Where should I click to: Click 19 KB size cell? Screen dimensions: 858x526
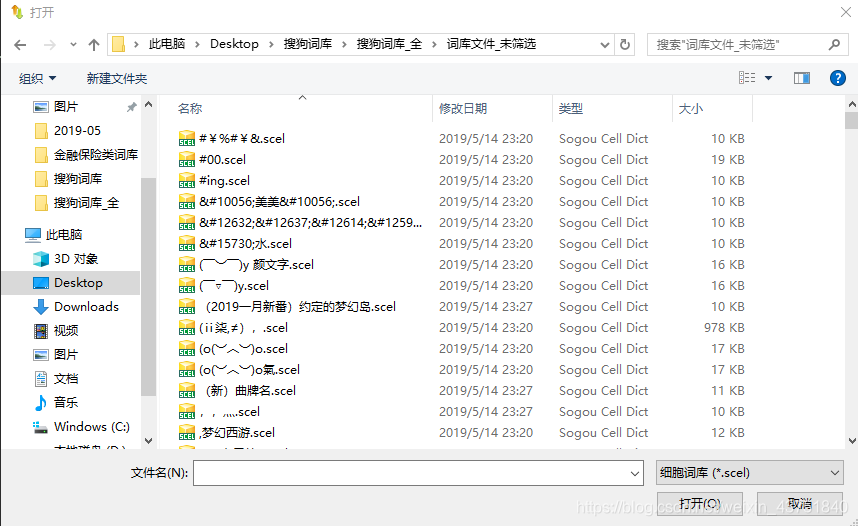coord(728,160)
